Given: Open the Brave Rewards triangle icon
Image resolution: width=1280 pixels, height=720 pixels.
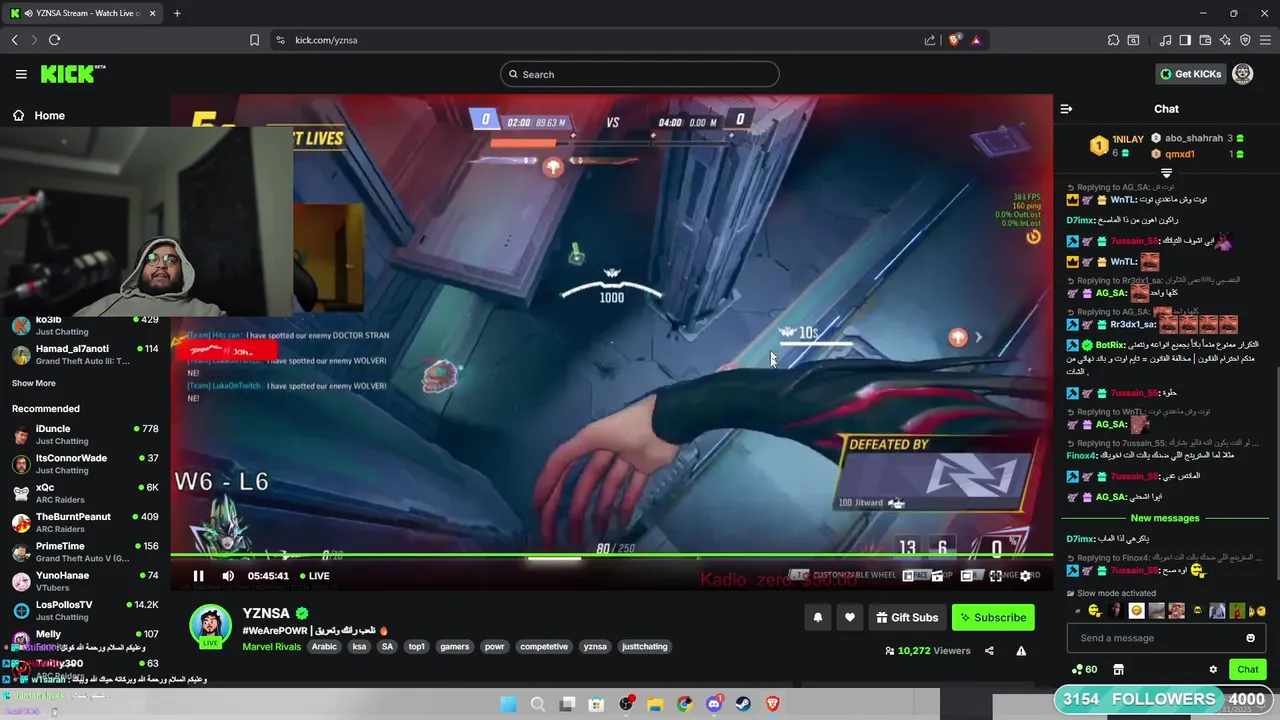Looking at the screenshot, I should (x=975, y=40).
